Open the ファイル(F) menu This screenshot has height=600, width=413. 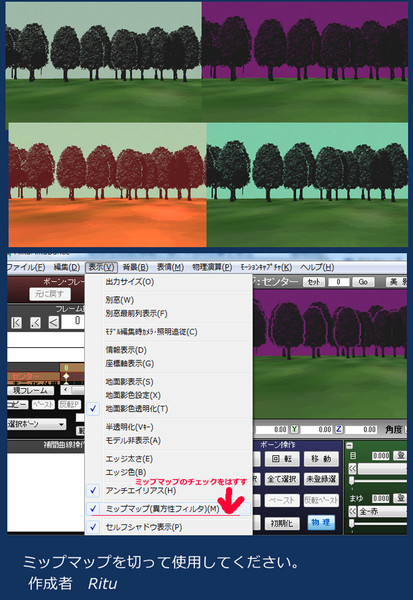26,267
